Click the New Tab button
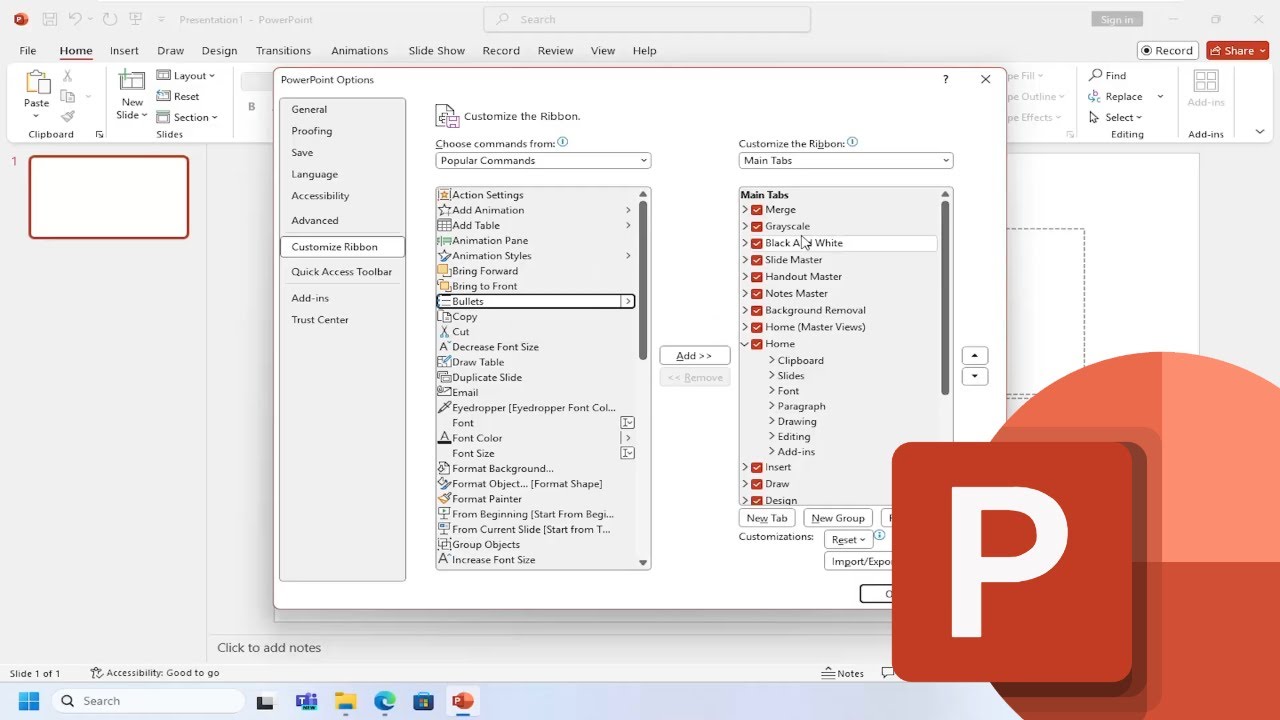The height and width of the screenshot is (720, 1280). (768, 518)
